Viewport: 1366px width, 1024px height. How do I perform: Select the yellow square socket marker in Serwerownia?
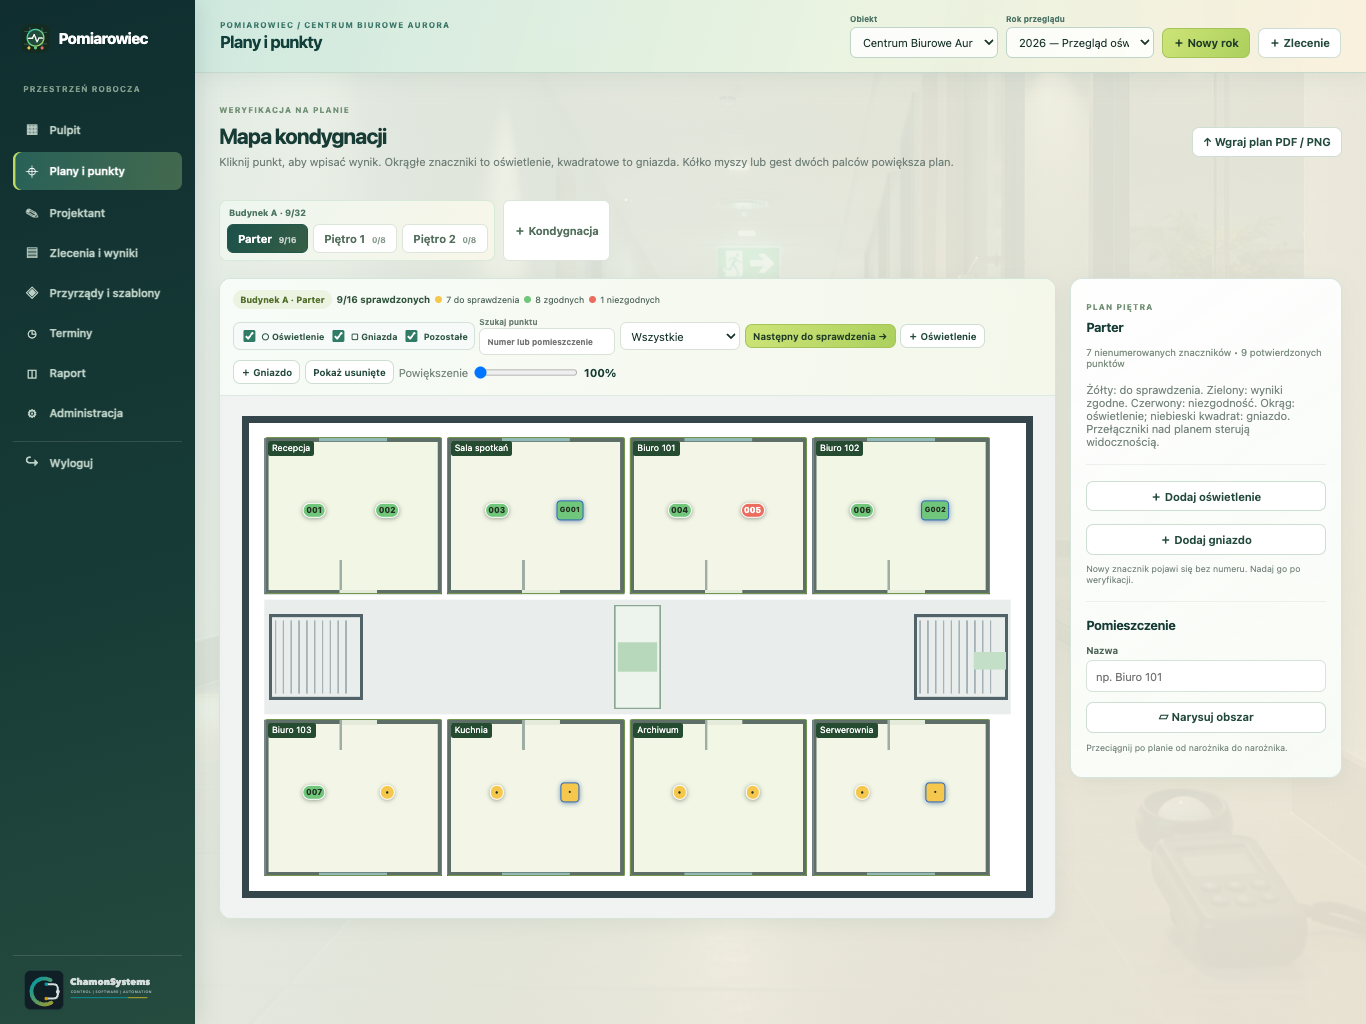coord(935,792)
